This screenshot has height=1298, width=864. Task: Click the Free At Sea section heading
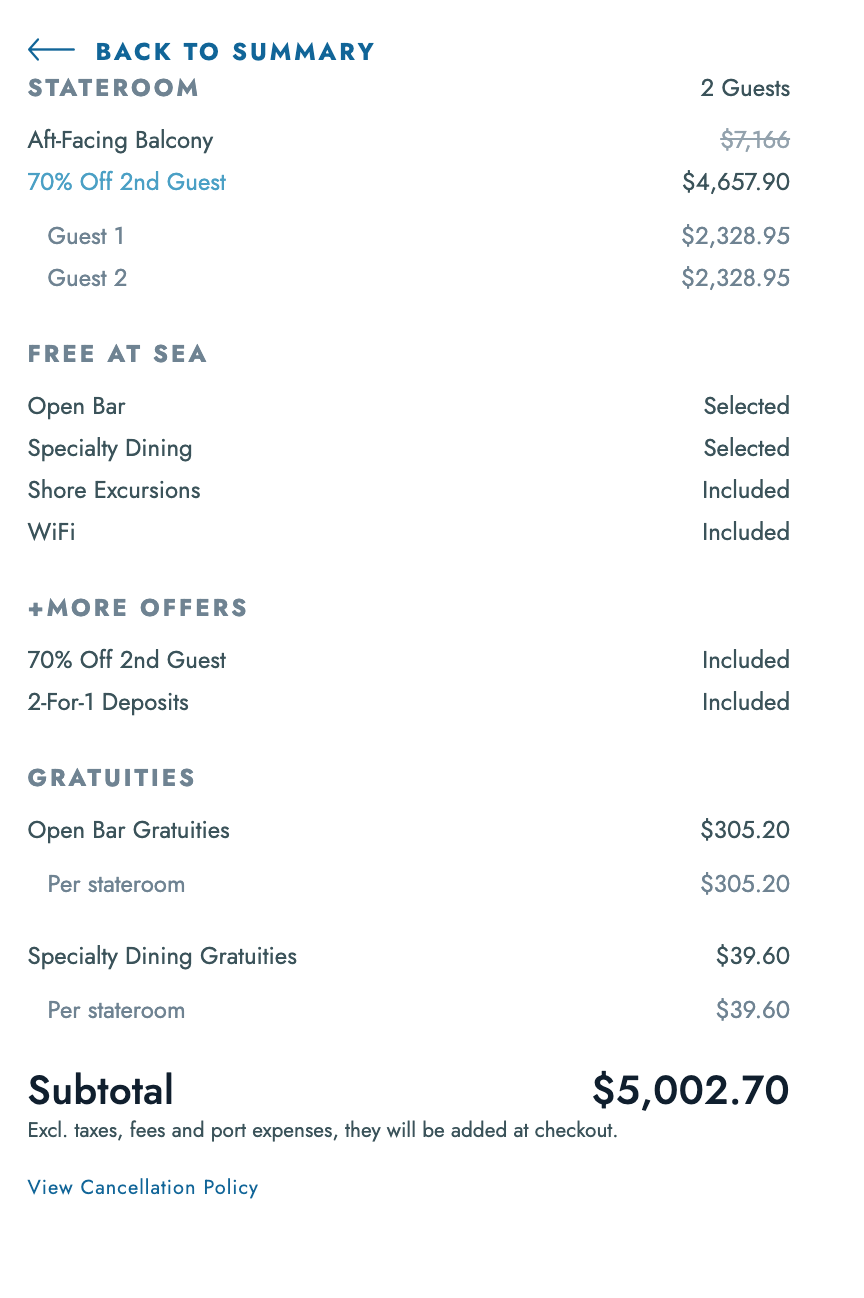pos(118,354)
